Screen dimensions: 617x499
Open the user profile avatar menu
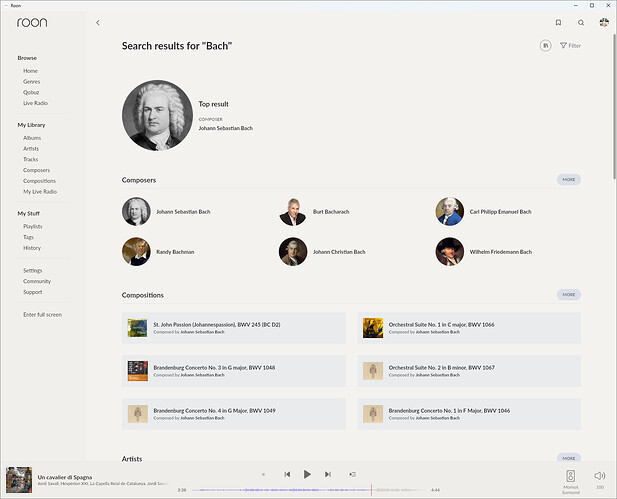(604, 22)
